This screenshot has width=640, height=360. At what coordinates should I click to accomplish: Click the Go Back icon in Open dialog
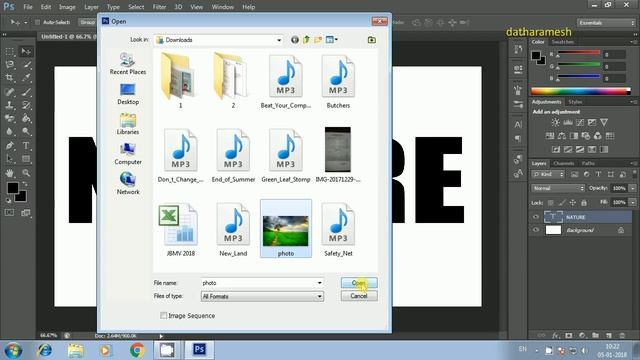pos(295,40)
